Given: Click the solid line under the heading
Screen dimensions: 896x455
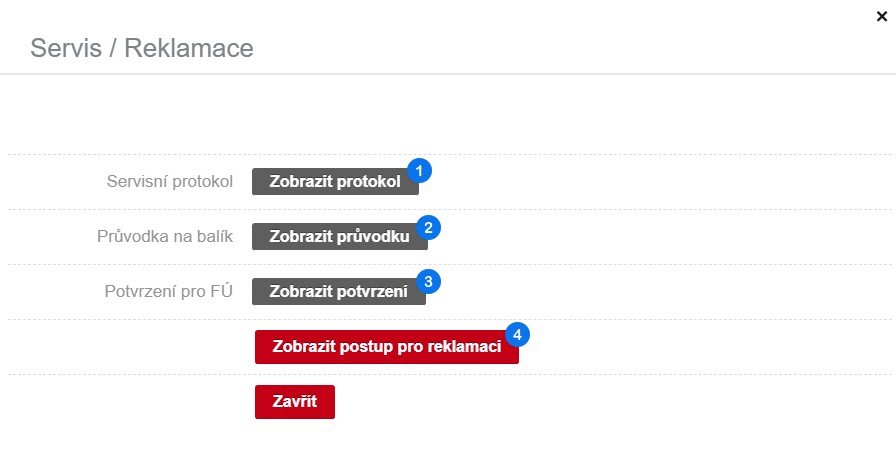Looking at the screenshot, I should pyautogui.click(x=448, y=74).
